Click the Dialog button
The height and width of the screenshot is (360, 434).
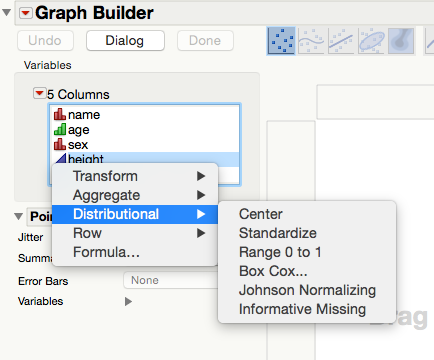pyautogui.click(x=125, y=41)
